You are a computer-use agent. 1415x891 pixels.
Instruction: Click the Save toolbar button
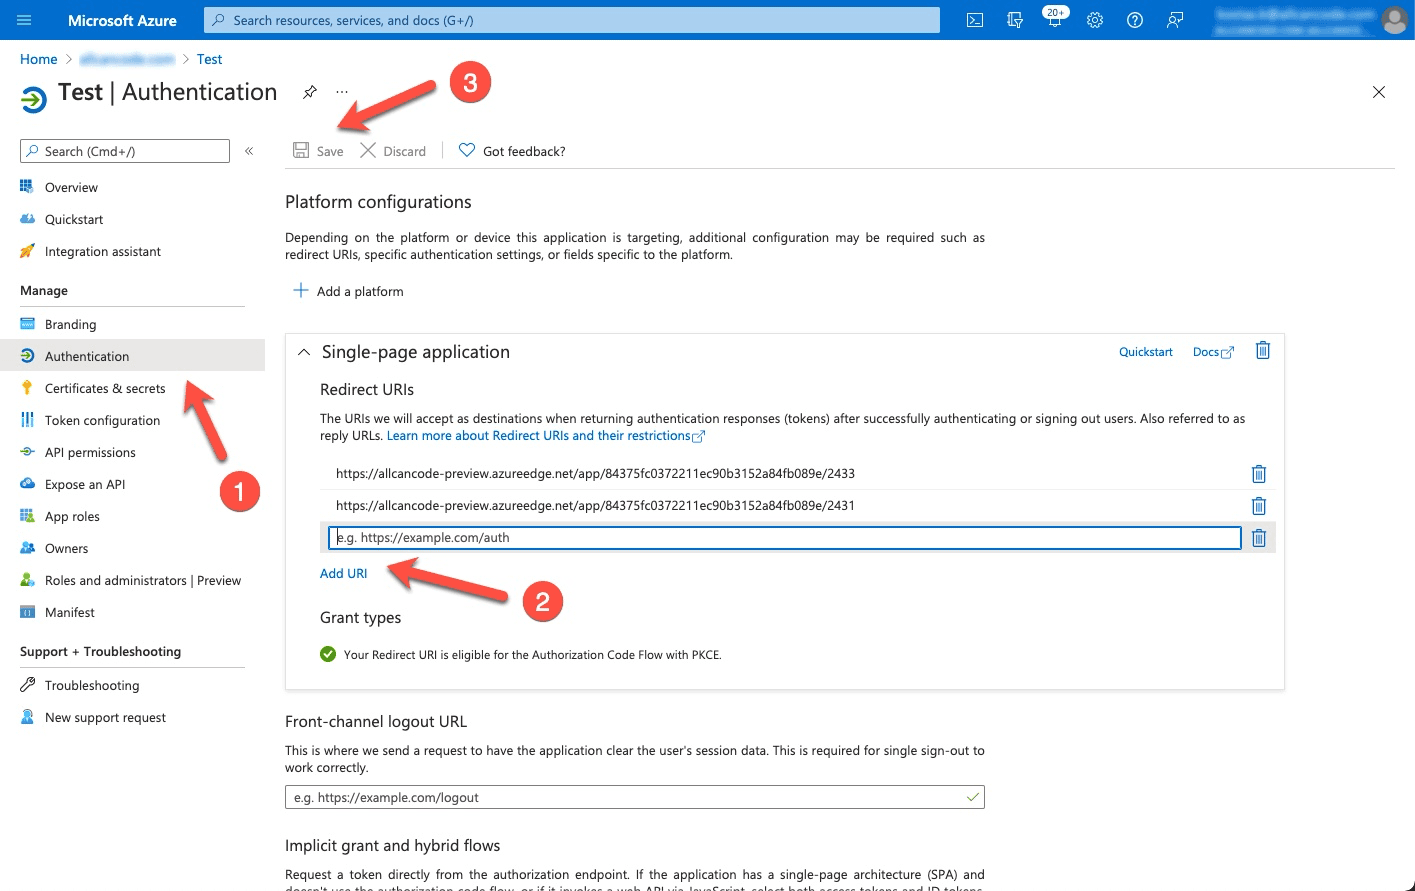coord(318,151)
